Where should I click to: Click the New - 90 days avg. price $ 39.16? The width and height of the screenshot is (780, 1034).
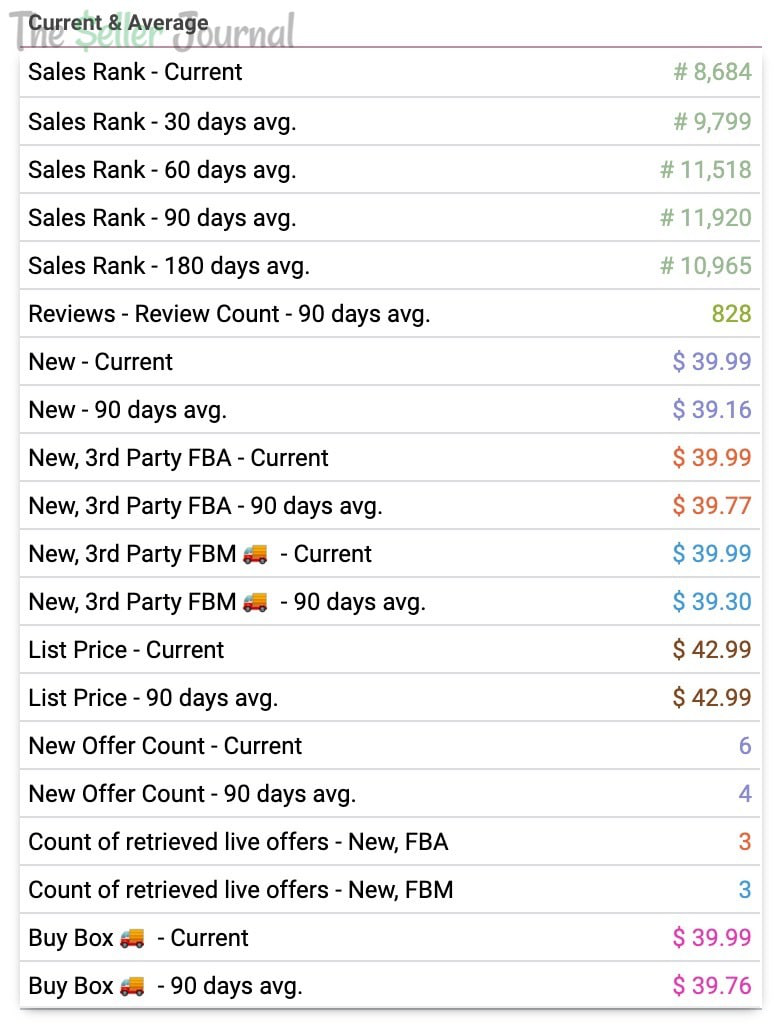click(711, 410)
